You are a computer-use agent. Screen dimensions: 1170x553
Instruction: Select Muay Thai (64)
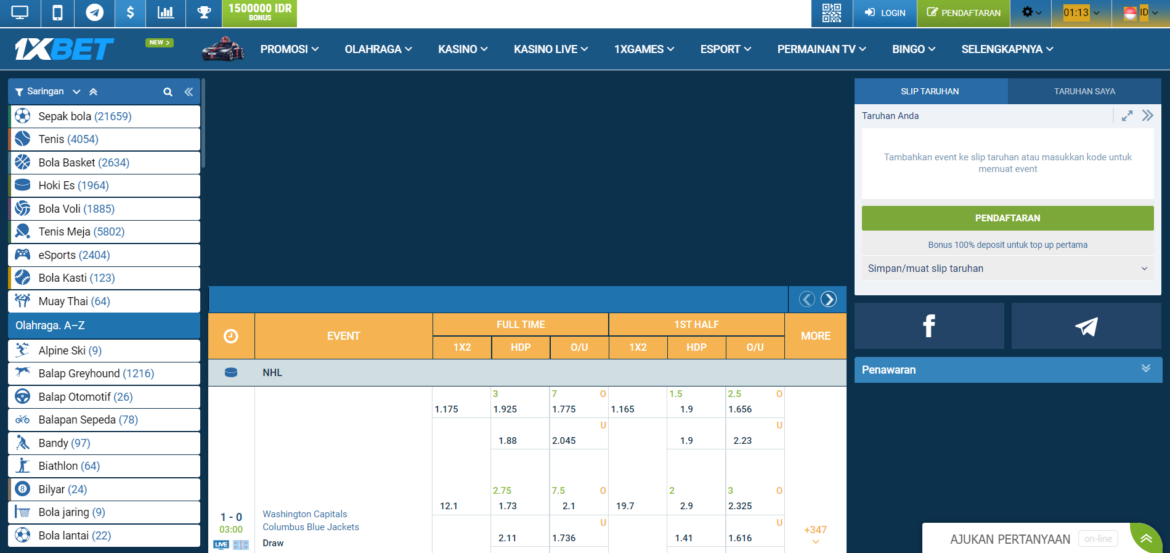click(x=104, y=302)
